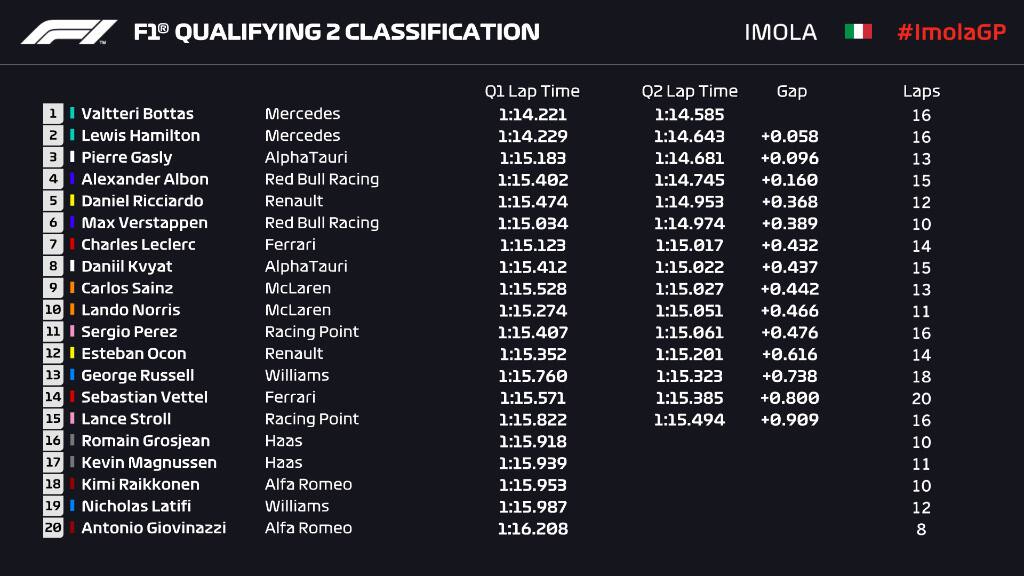Screen dimensions: 1024x576
Task: Select the position 20 number badge
Action: (53, 528)
